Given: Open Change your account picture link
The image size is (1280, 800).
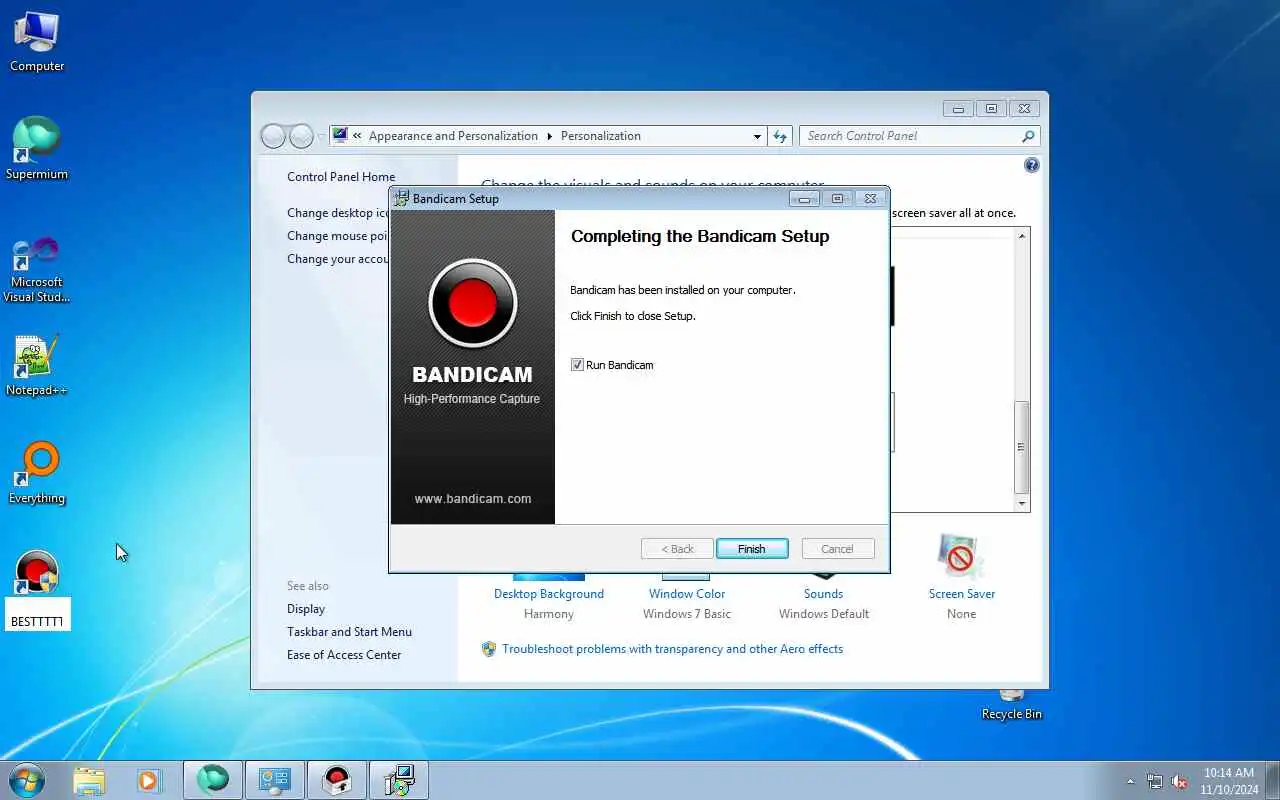Looking at the screenshot, I should [x=338, y=259].
